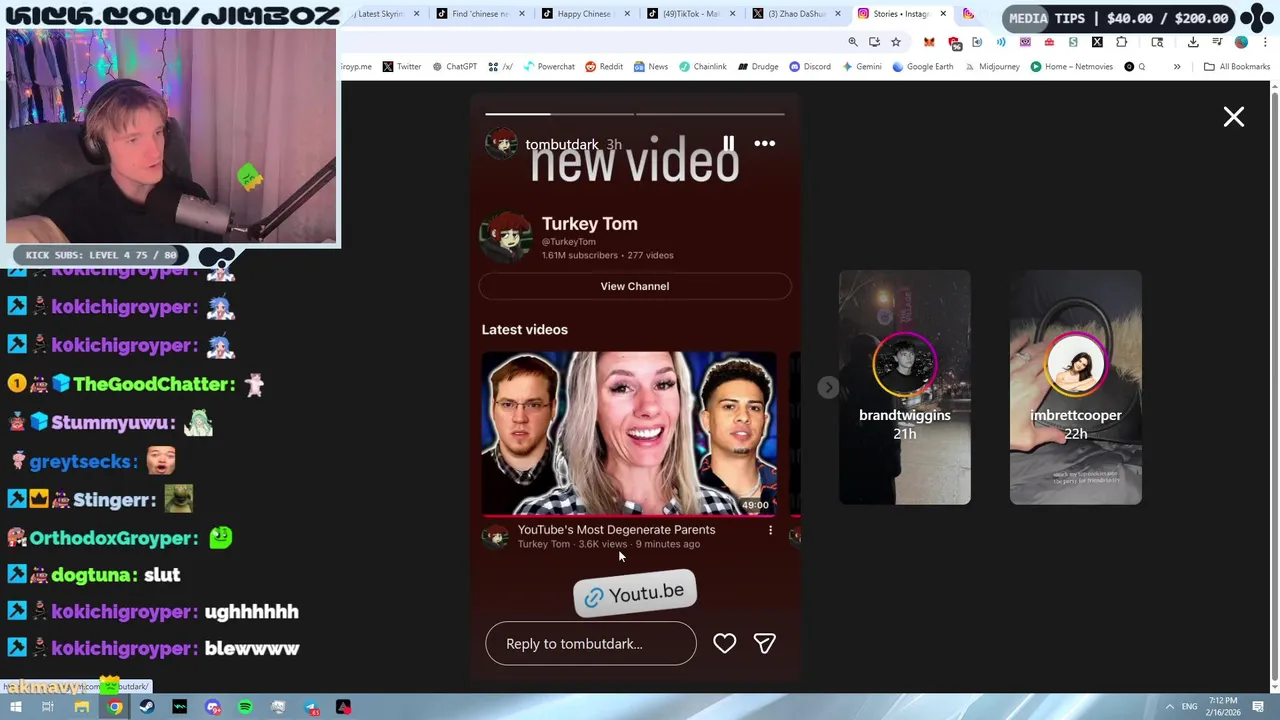Click the tombutdark username in story header

click(x=562, y=144)
